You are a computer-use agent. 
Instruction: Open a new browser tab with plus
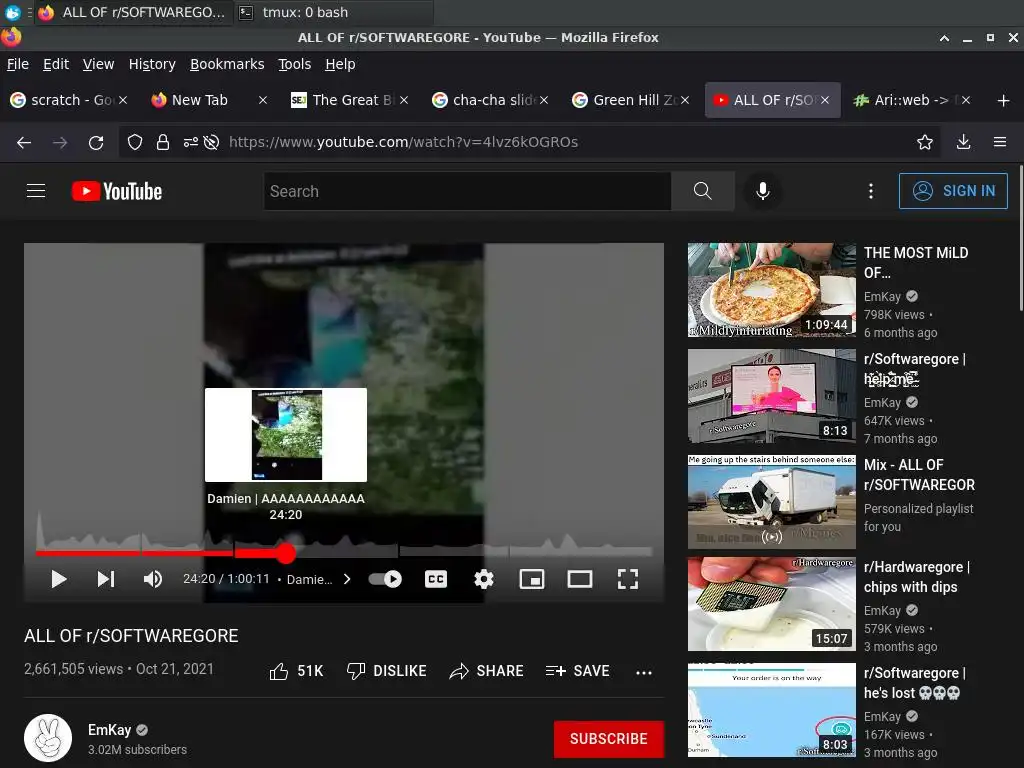(1004, 100)
